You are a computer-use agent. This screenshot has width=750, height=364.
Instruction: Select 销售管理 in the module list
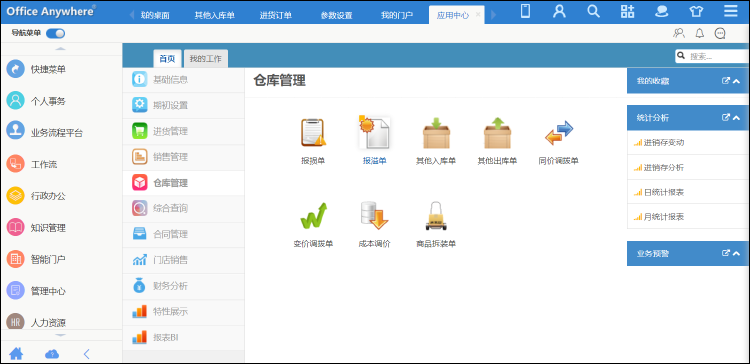(x=183, y=157)
